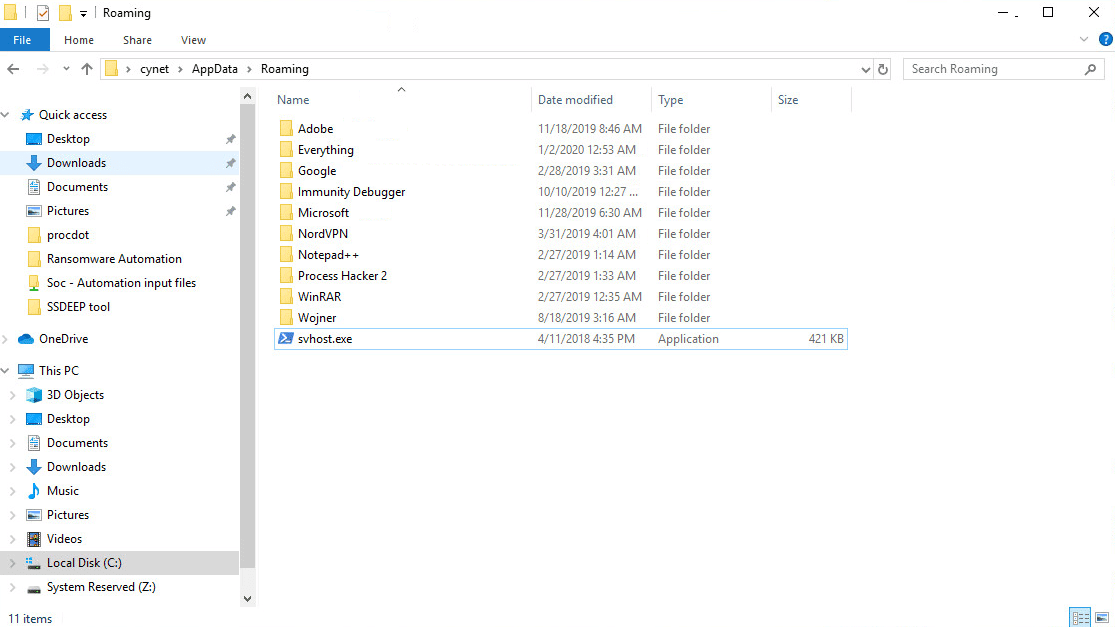Screen dimensions: 1115x627
Task: Navigate to AppData in the breadcrumb
Action: [x=215, y=69]
